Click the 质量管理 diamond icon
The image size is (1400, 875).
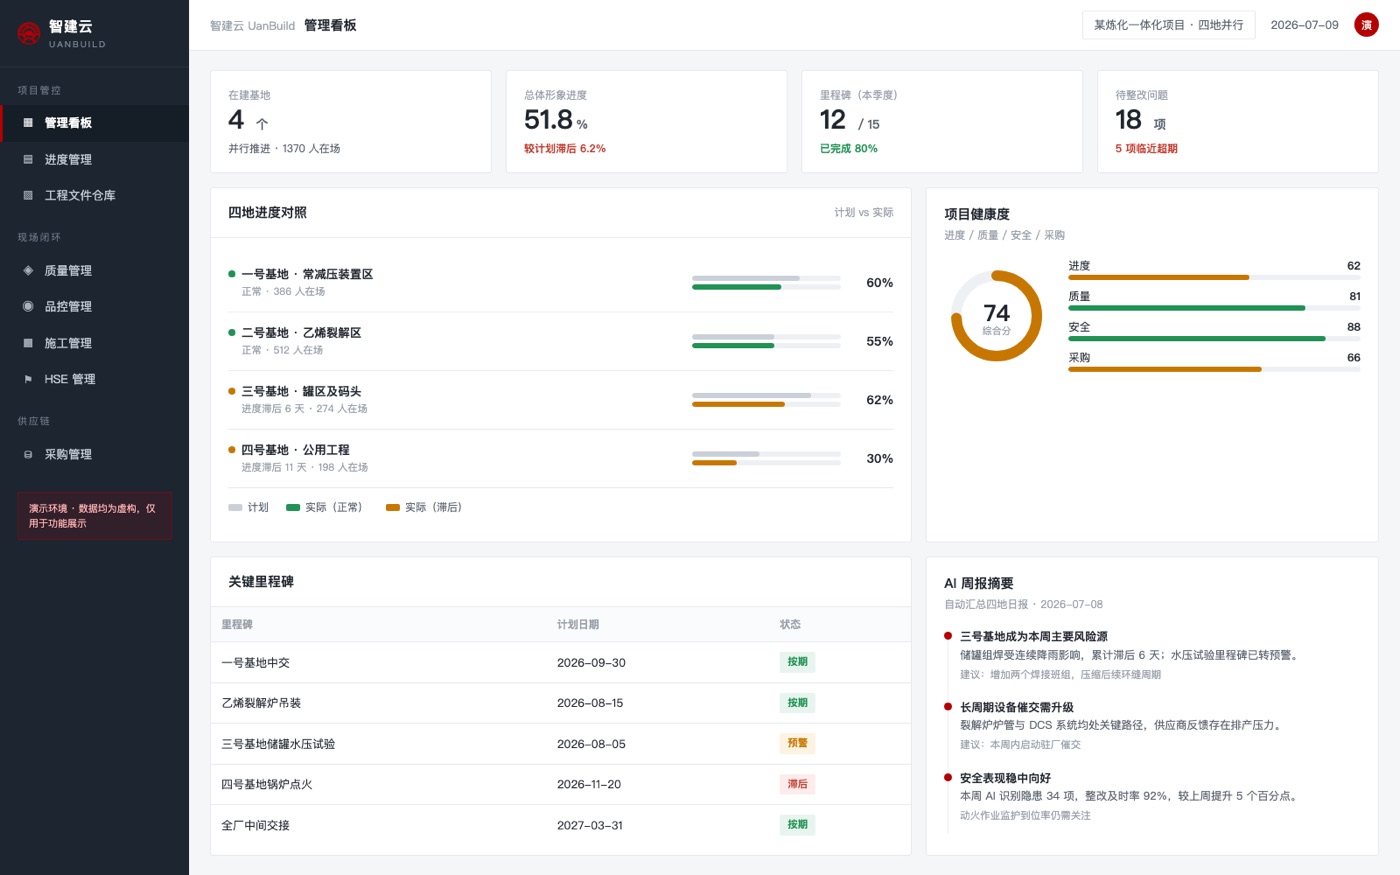coord(28,270)
